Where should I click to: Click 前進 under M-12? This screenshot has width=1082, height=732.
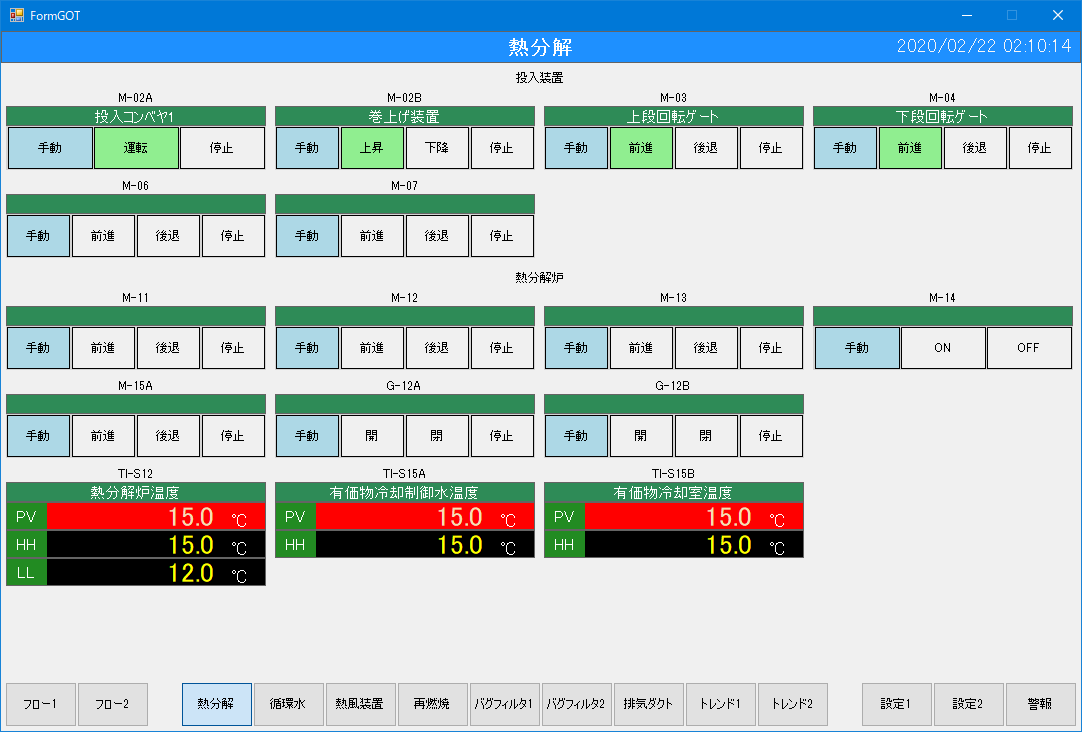coord(371,348)
